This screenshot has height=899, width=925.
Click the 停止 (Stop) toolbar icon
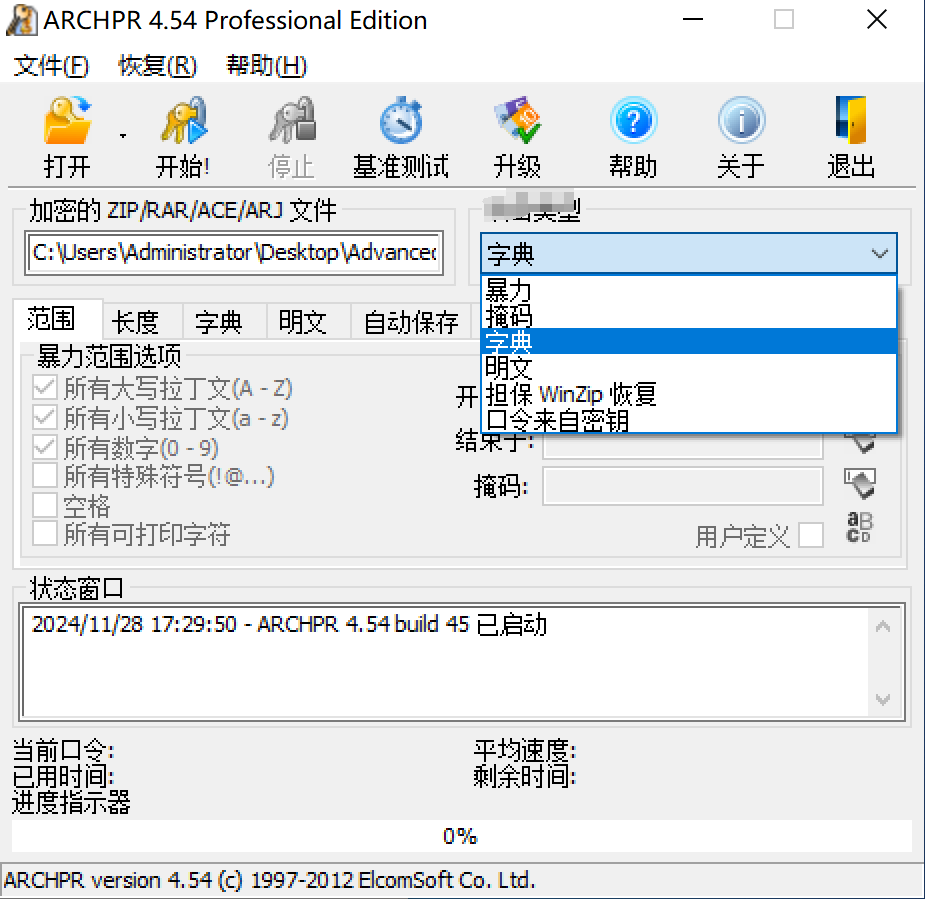click(291, 122)
